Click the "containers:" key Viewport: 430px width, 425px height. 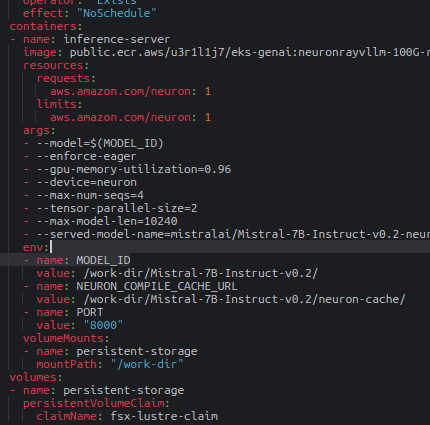tap(46, 26)
